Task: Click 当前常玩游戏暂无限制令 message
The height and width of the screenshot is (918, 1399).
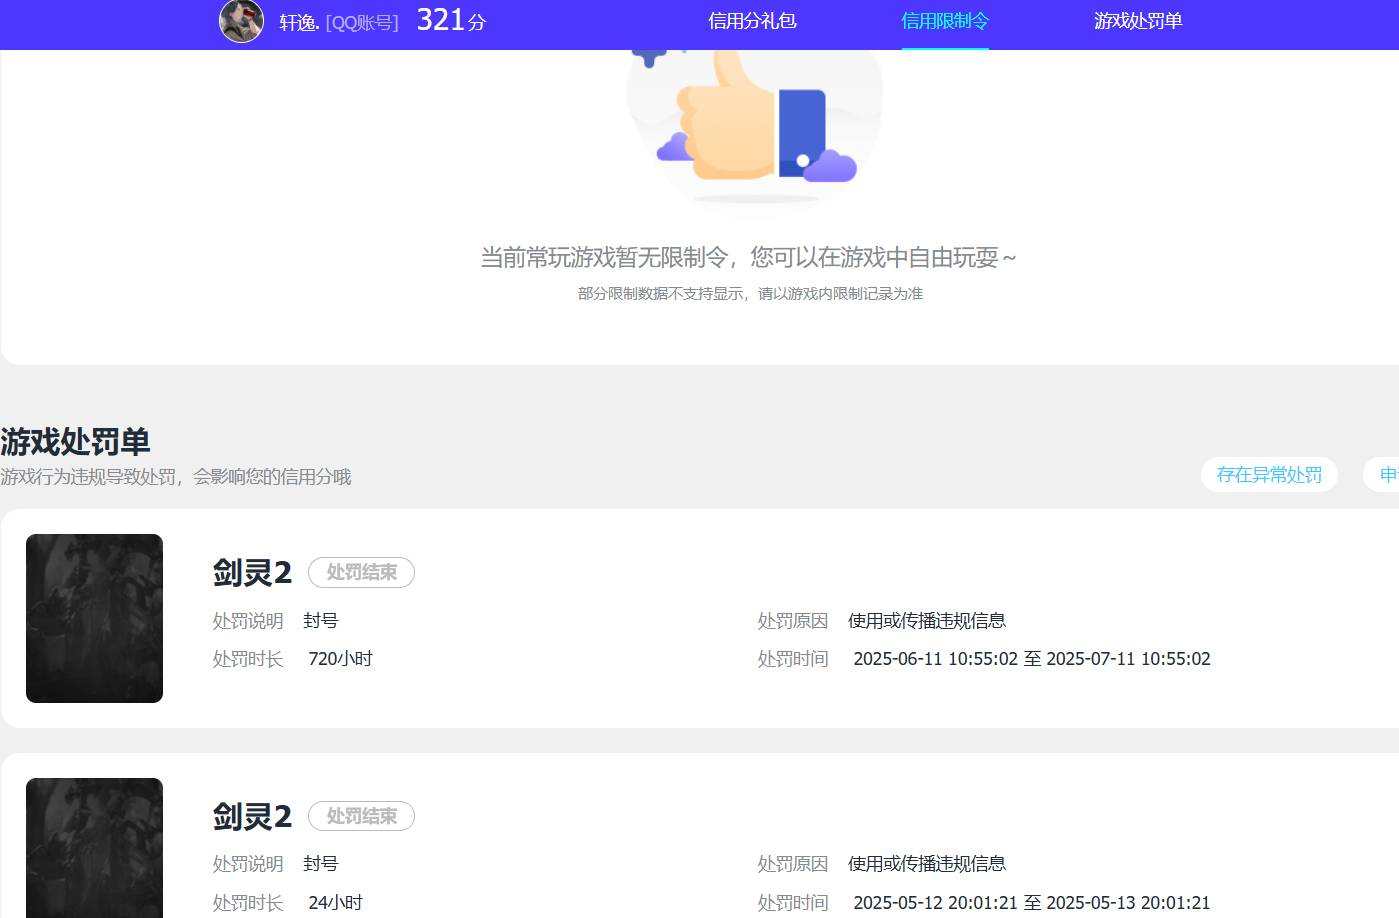Action: [x=748, y=257]
